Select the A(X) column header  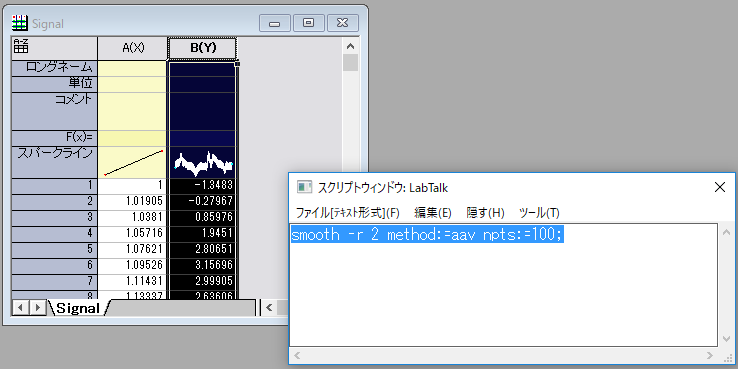pos(133,48)
